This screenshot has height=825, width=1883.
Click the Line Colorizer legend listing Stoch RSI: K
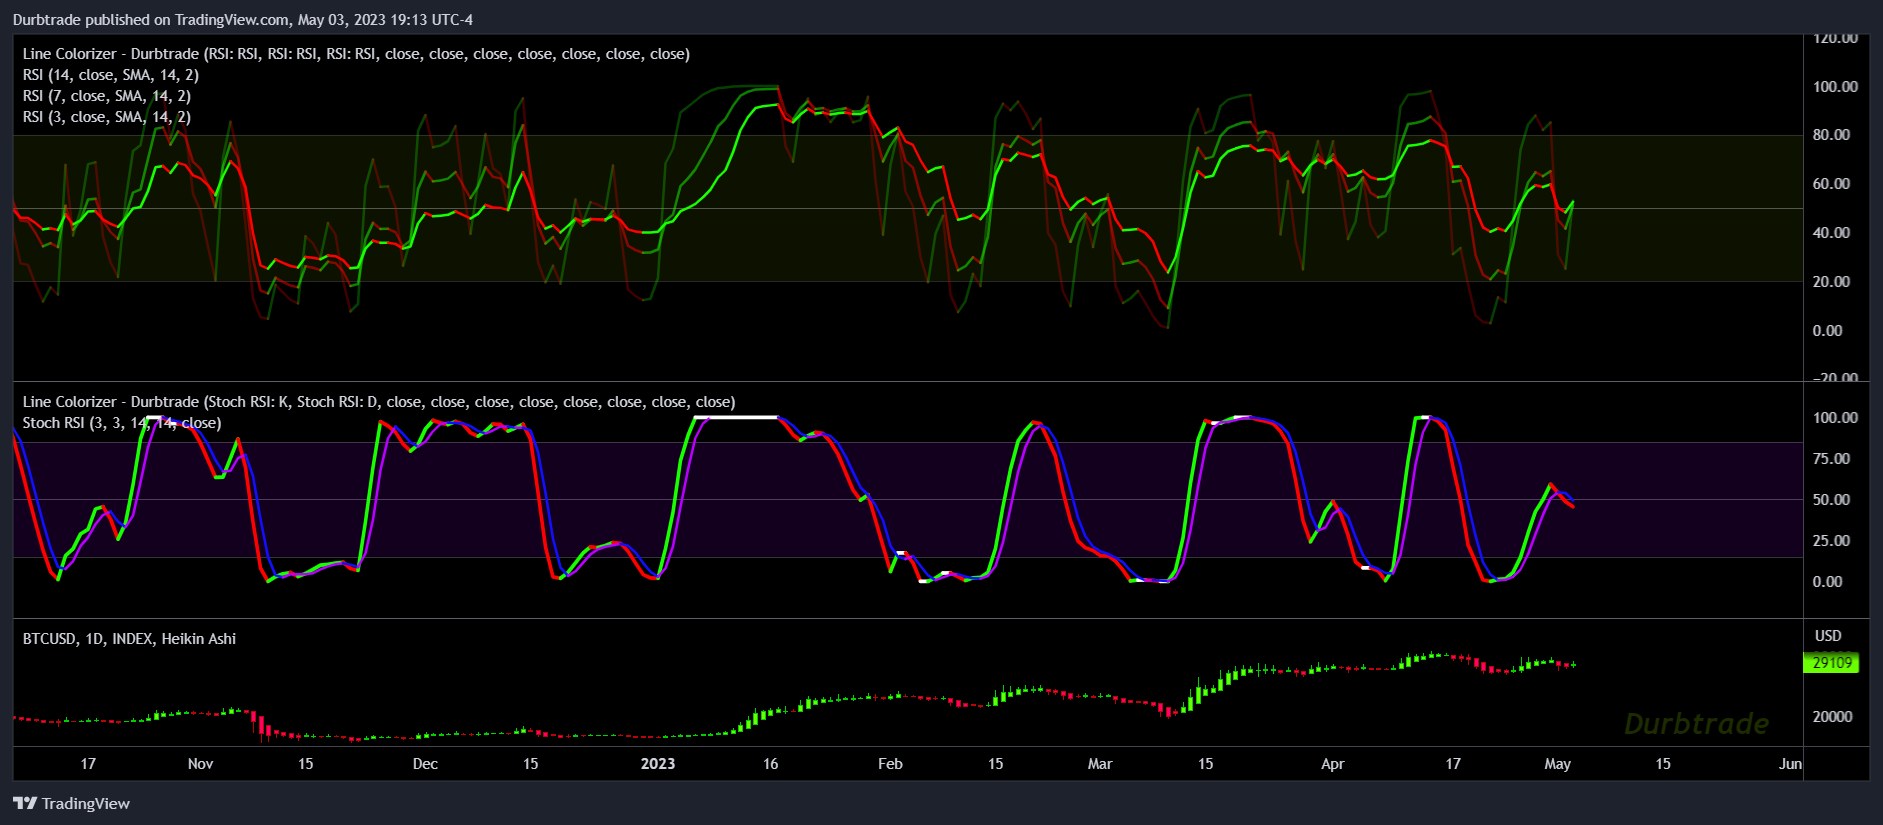coord(379,402)
